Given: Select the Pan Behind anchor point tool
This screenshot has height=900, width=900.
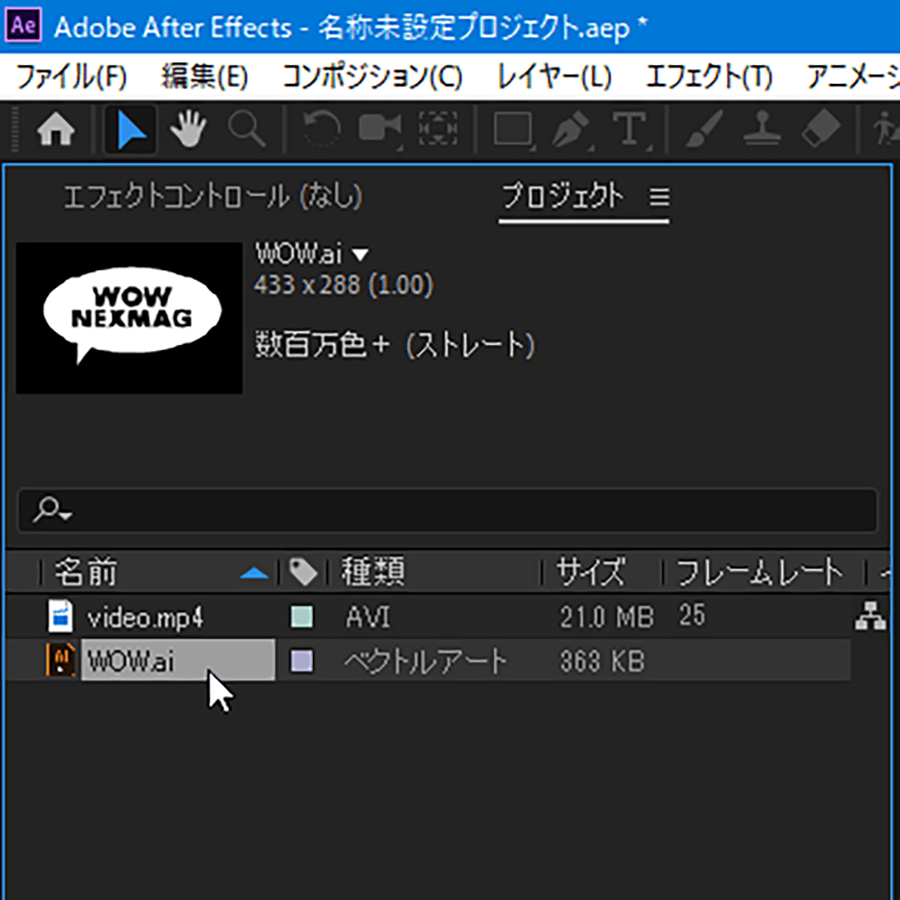Looking at the screenshot, I should point(438,129).
